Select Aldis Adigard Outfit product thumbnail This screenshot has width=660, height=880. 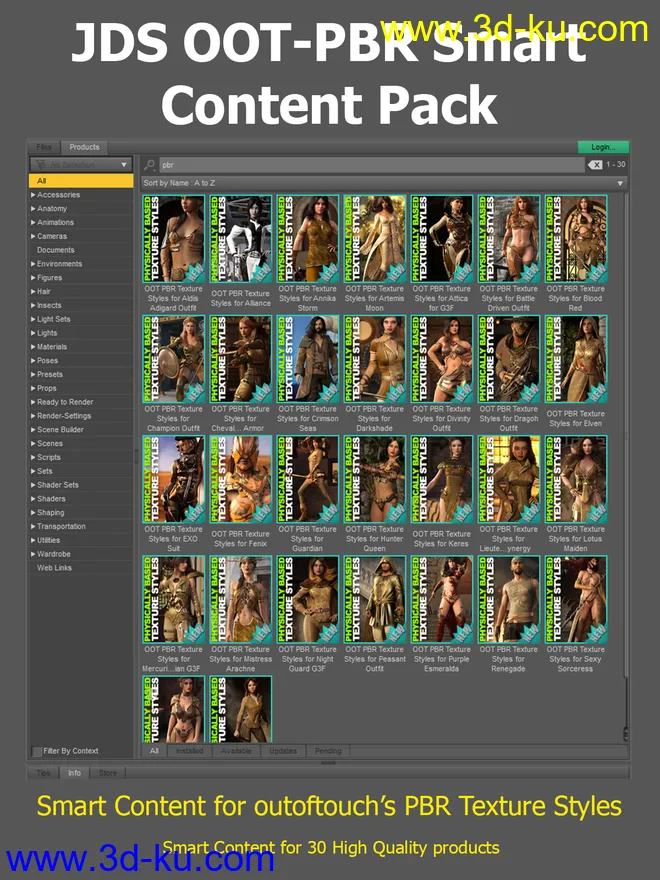[x=173, y=239]
